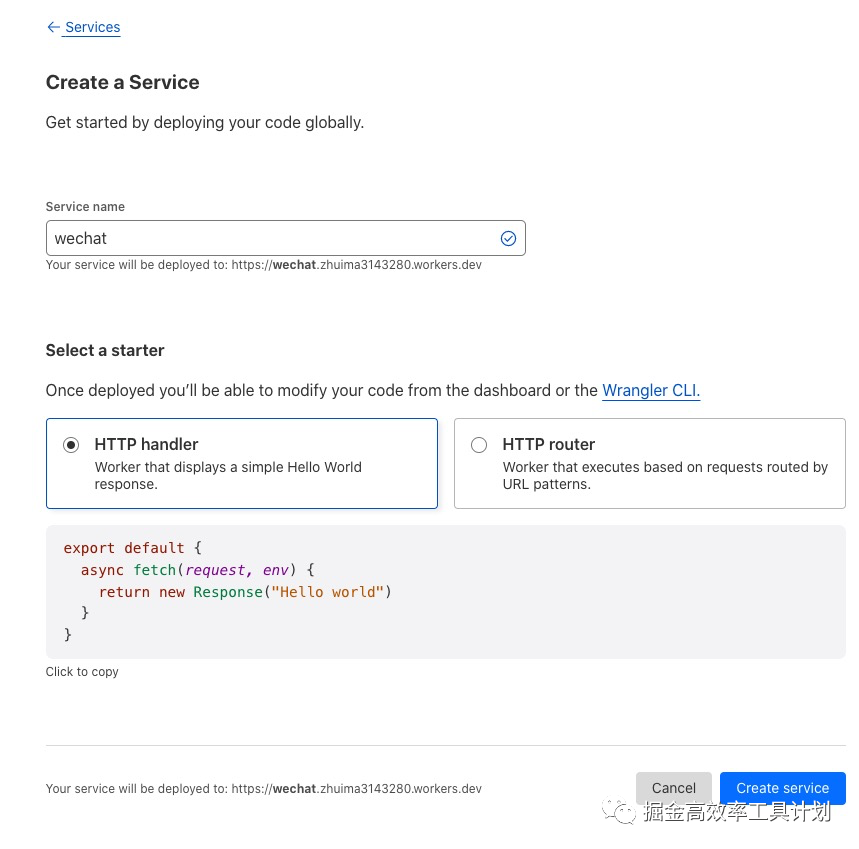Screen dimensions: 859x849
Task: Click the code snippet block to copy
Action: point(445,591)
